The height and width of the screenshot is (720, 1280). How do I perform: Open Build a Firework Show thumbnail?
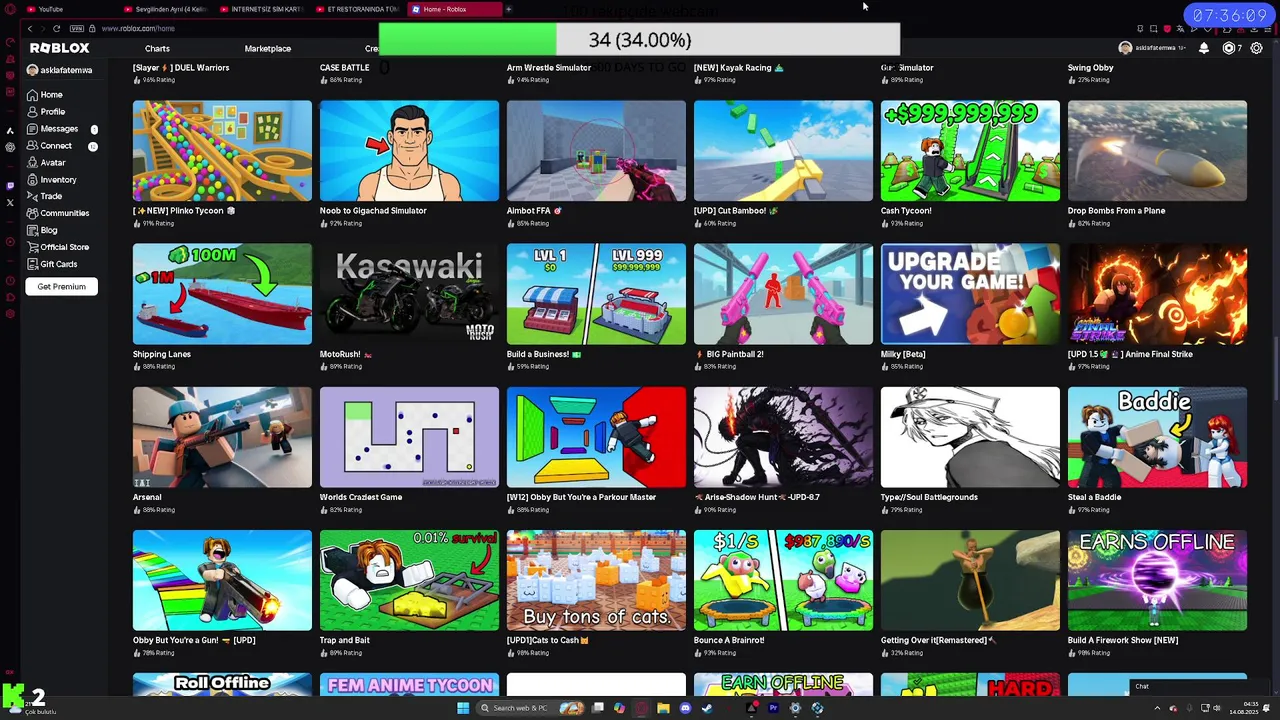(1157, 580)
